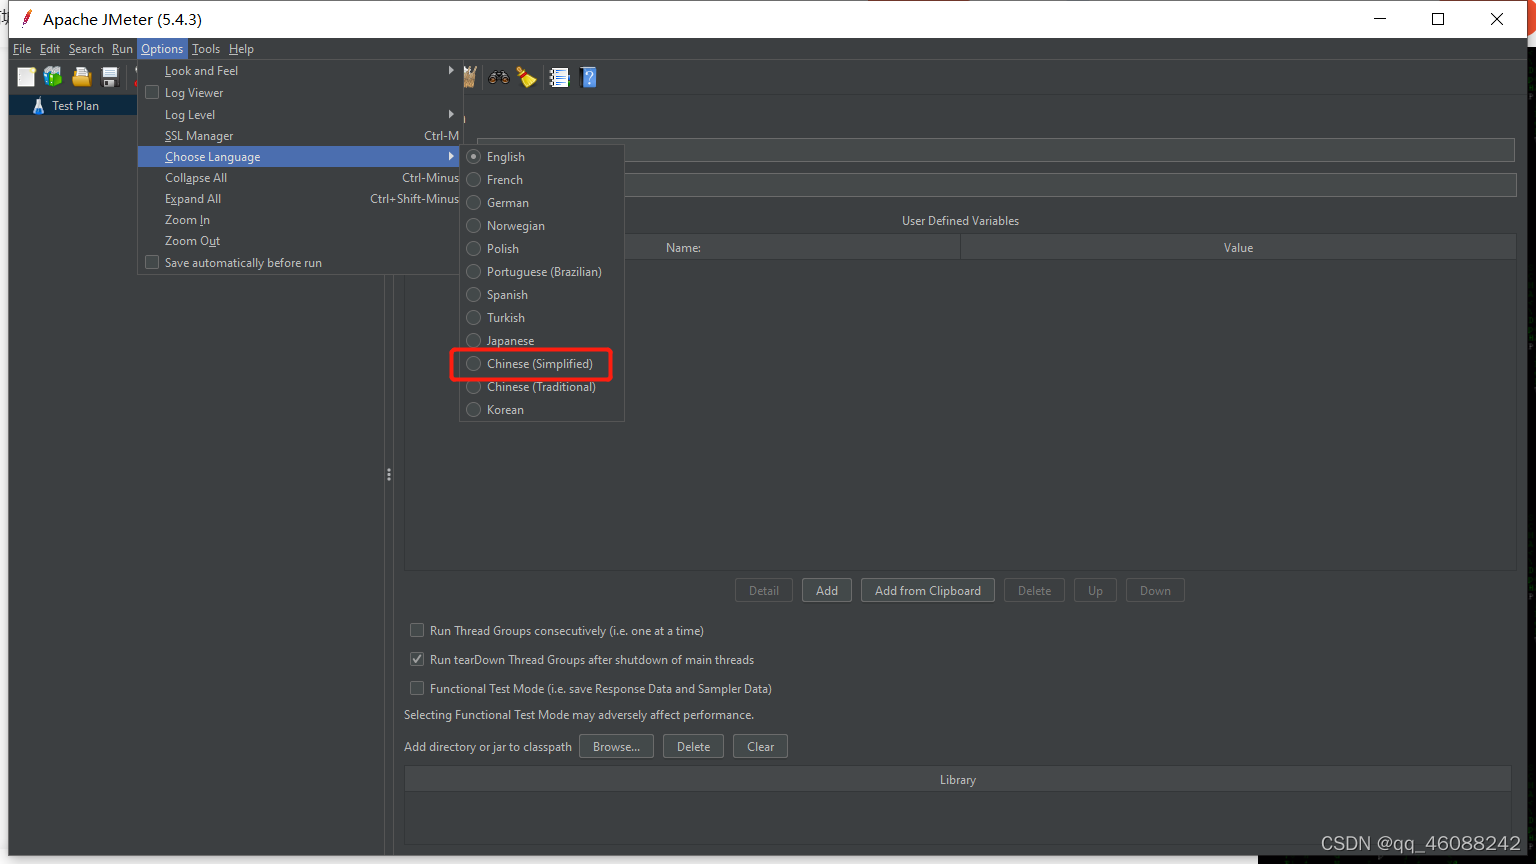Click the classpath Delete button

pos(693,746)
